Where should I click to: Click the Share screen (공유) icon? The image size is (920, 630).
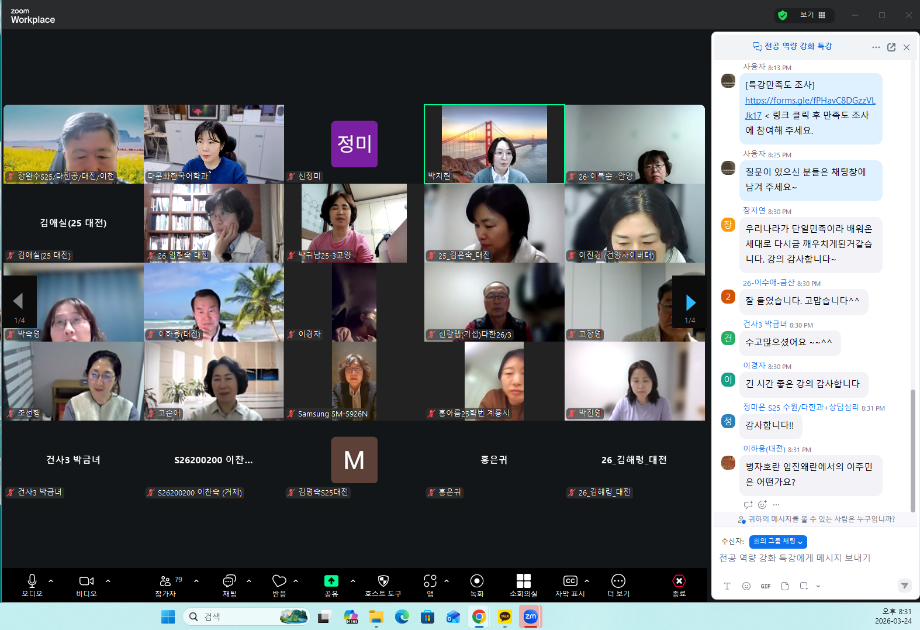tap(331, 582)
